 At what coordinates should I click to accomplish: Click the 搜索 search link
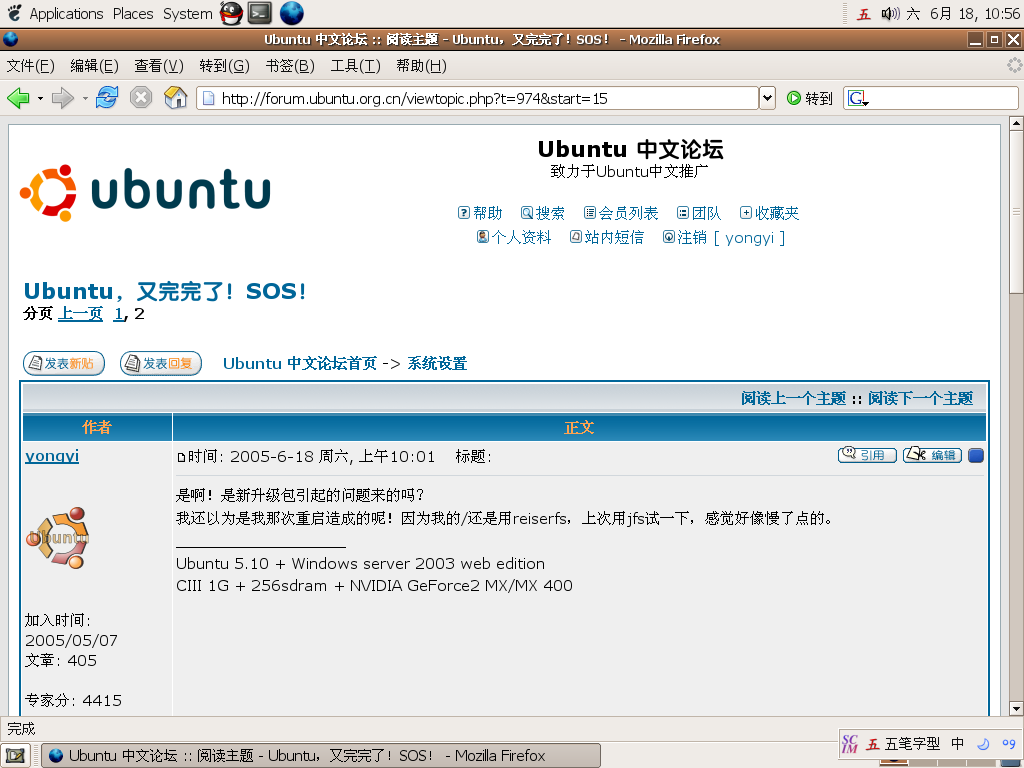[543, 213]
